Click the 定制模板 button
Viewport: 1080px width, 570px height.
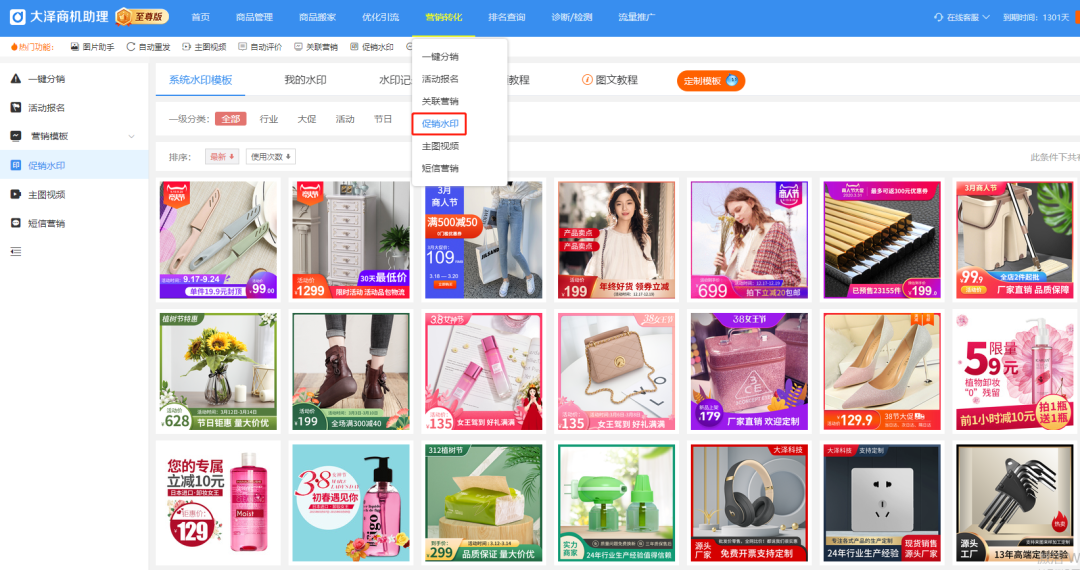pos(711,81)
